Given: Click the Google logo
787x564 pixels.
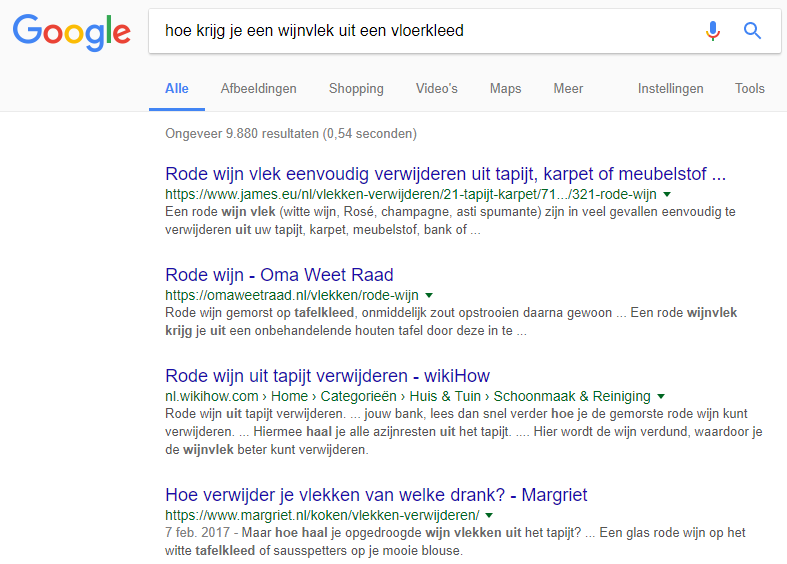Looking at the screenshot, I should pos(72,32).
